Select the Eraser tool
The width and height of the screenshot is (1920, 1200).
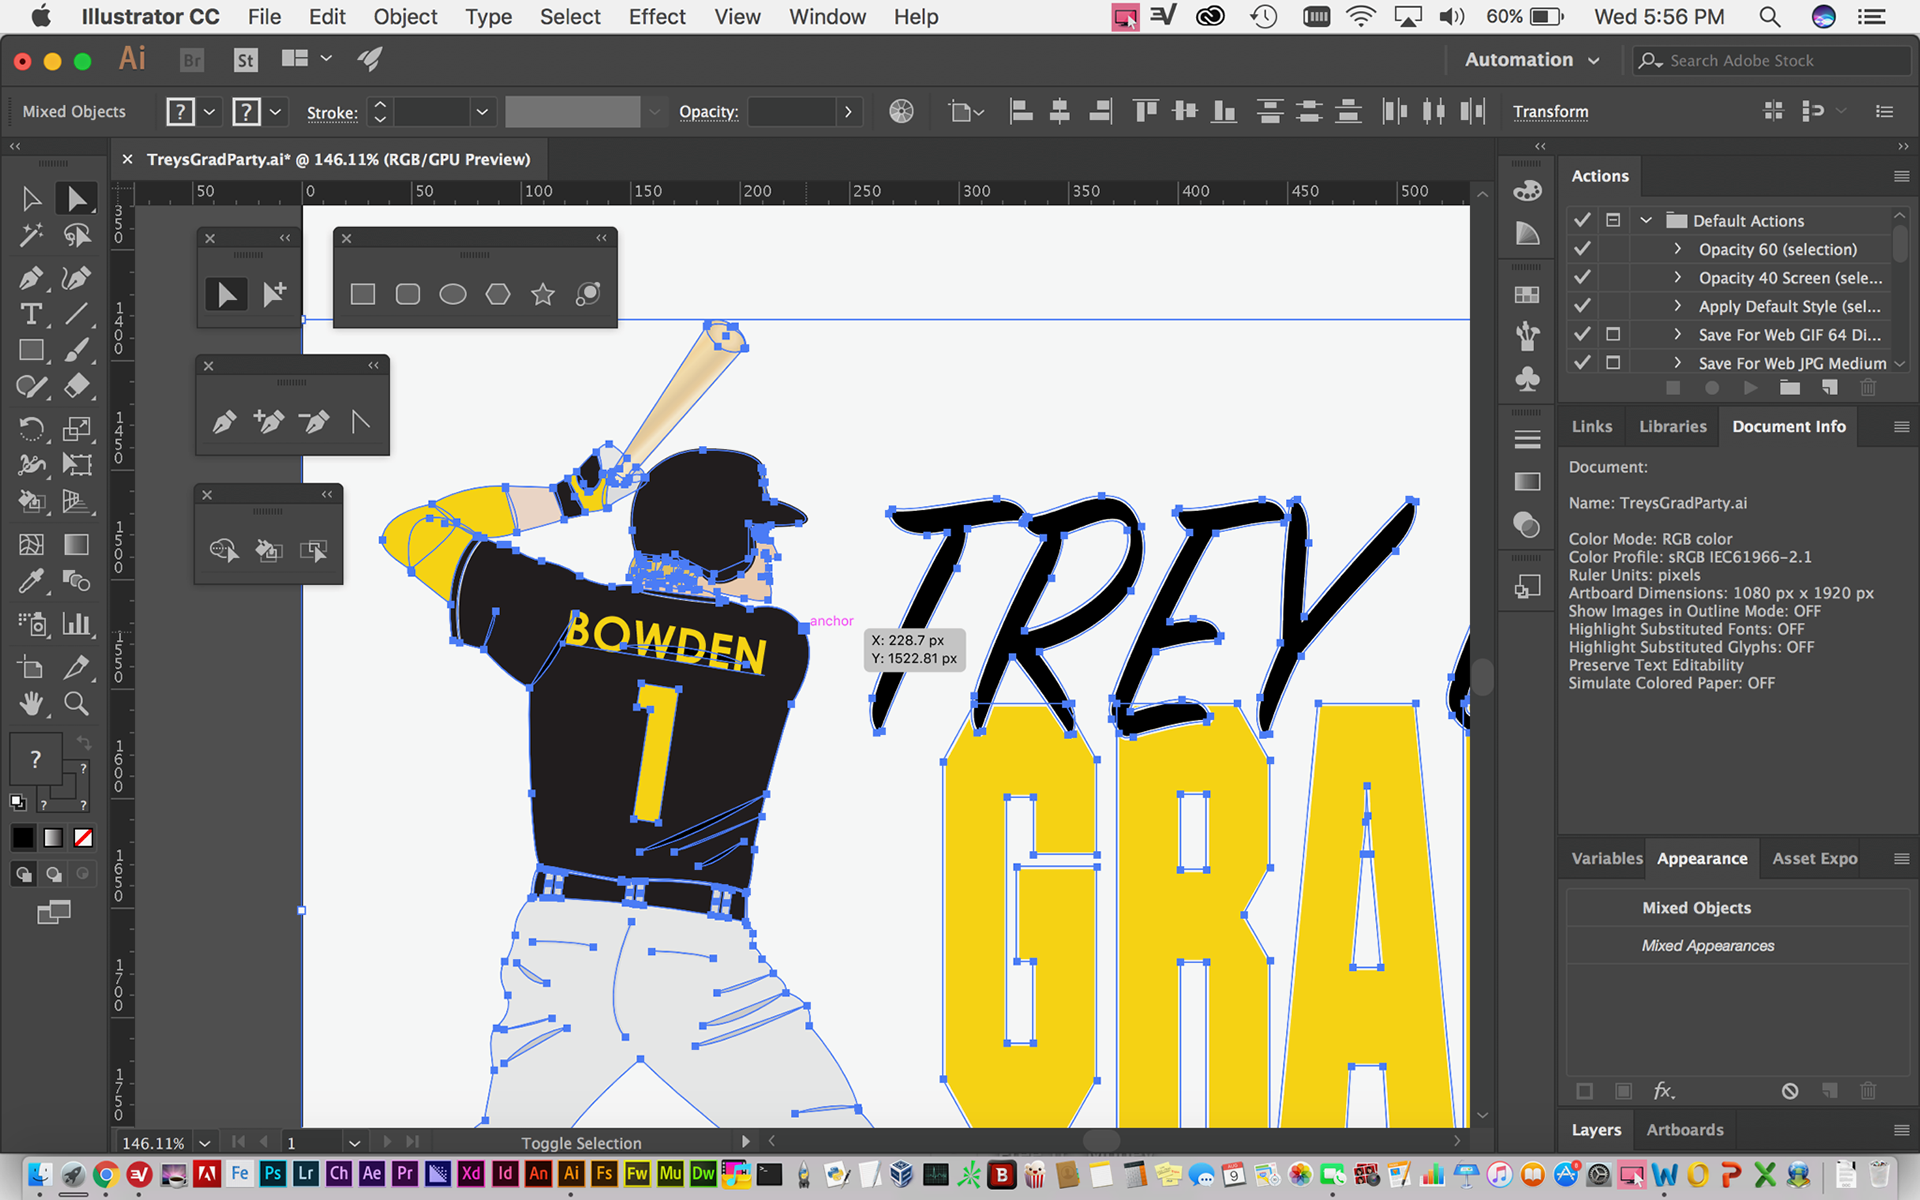[76, 386]
